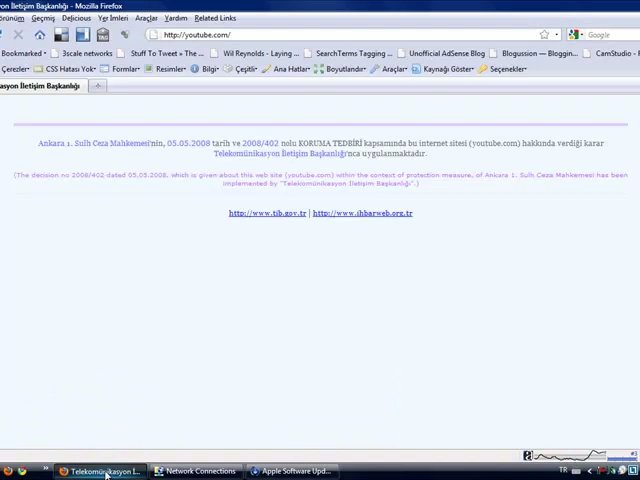The width and height of the screenshot is (640, 480).
Task: Open the Delicious menu
Action: click(x=76, y=18)
